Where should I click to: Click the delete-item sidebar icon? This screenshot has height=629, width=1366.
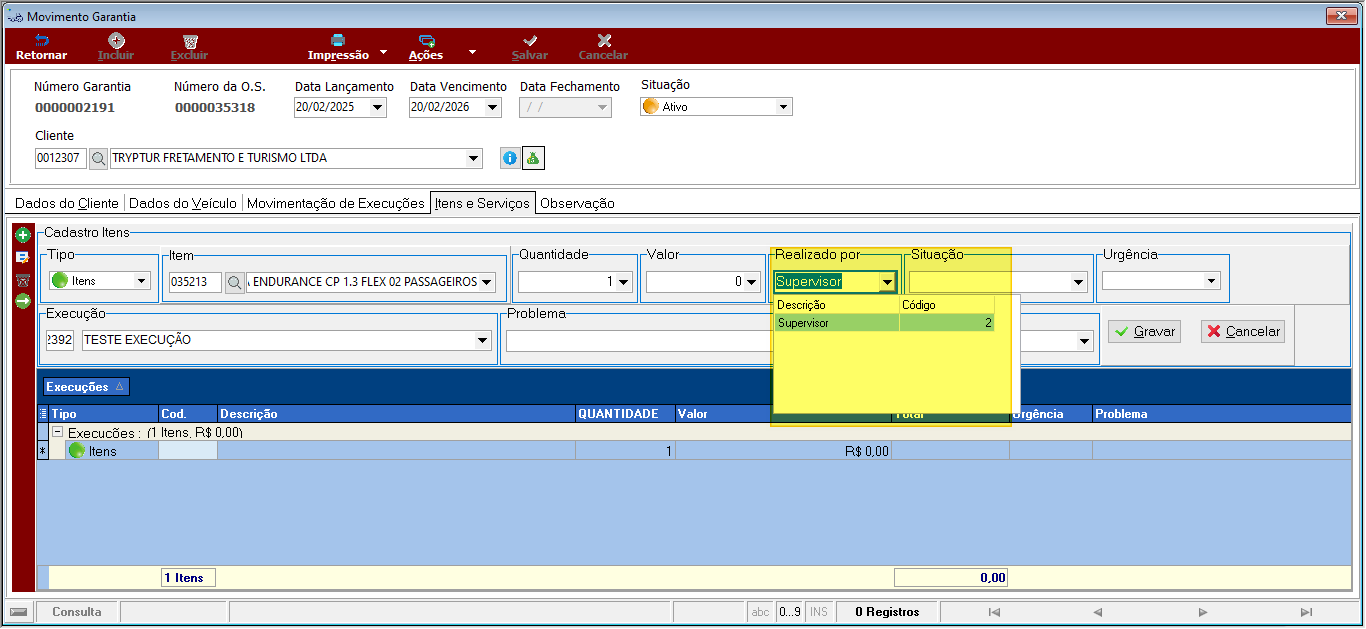[x=23, y=279]
